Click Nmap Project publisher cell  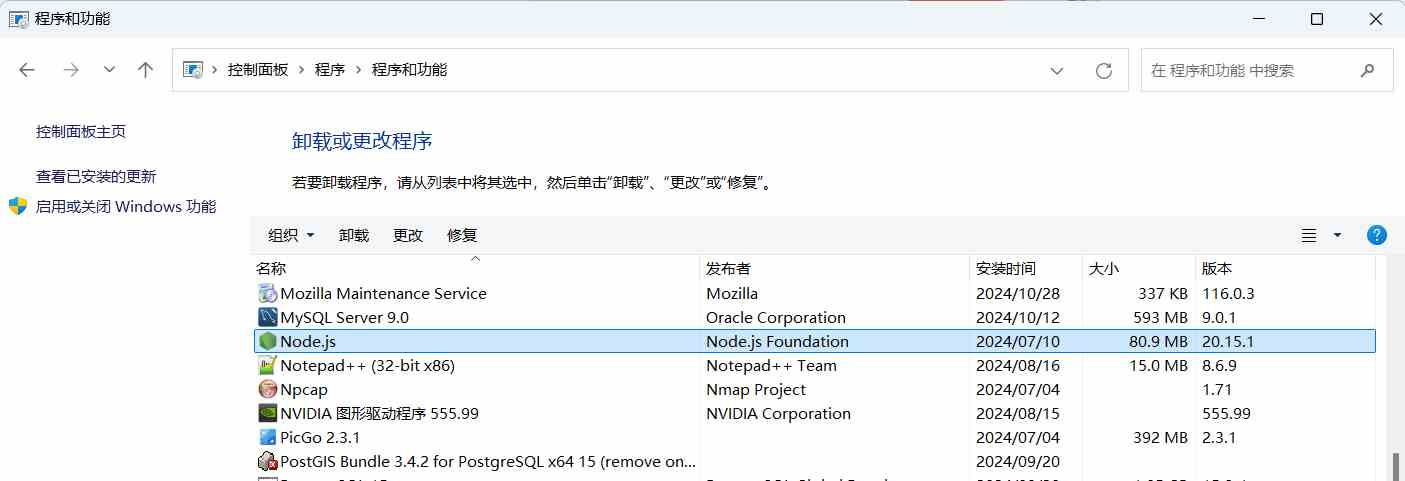click(x=756, y=389)
